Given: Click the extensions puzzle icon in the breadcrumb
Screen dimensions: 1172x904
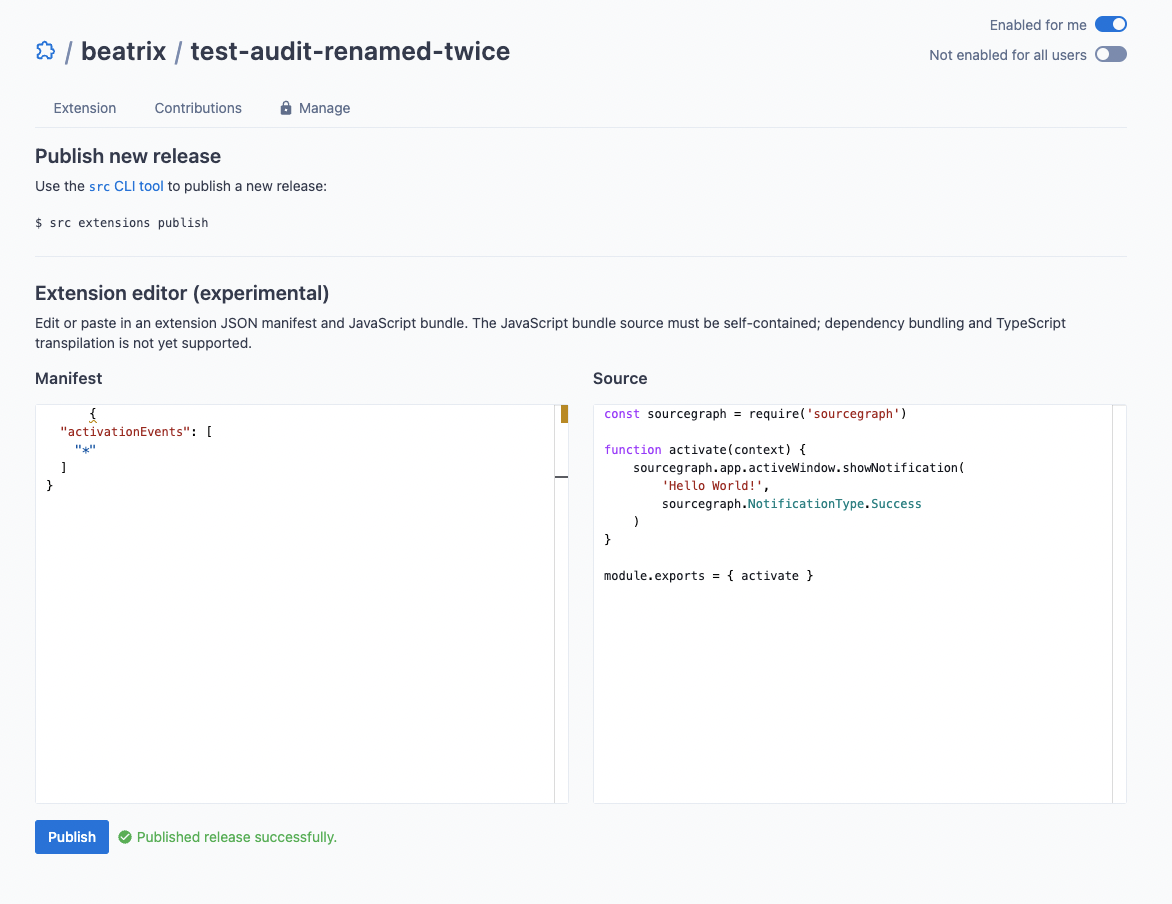Looking at the screenshot, I should coord(46,51).
